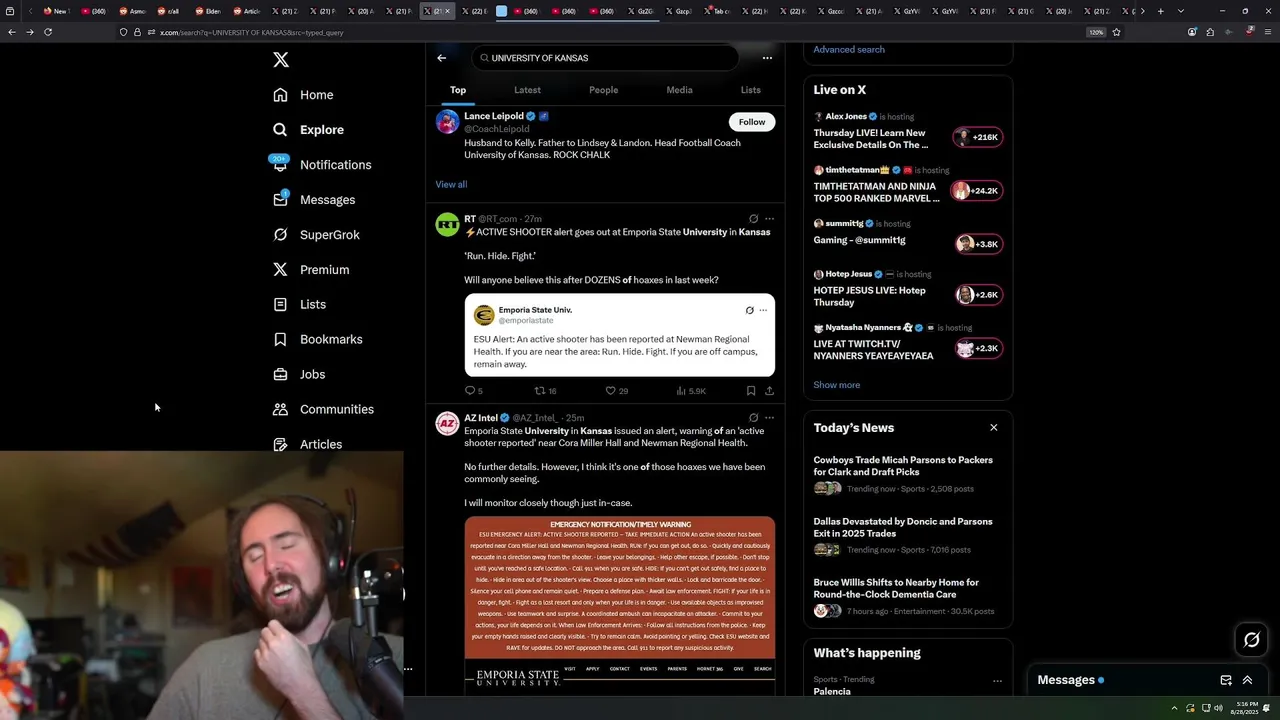Open Grok icon on RT post
The width and height of the screenshot is (1280, 720).
coord(753,219)
